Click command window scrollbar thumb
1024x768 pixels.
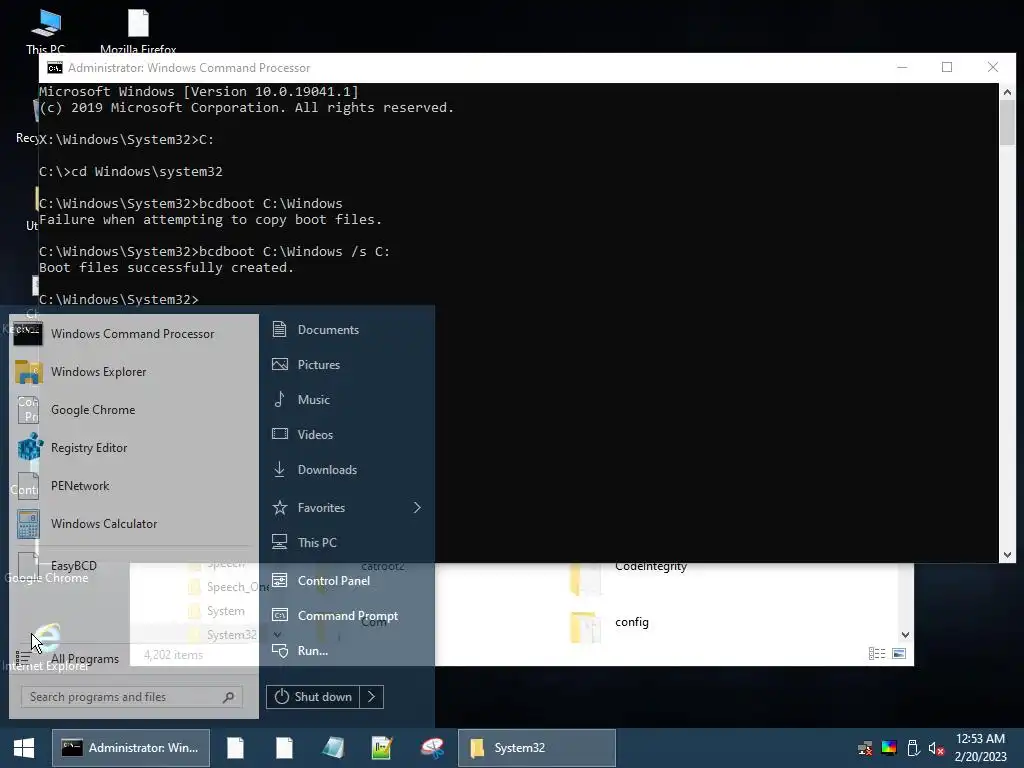click(x=1007, y=123)
